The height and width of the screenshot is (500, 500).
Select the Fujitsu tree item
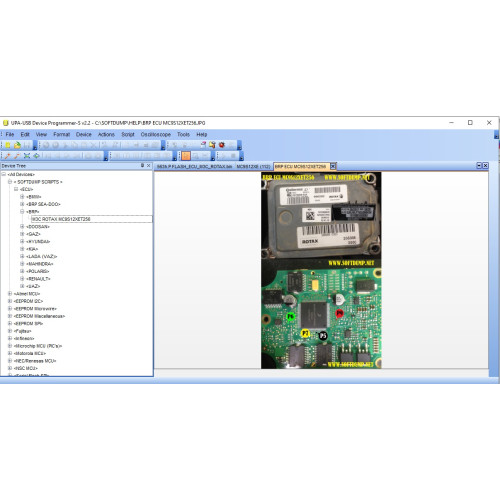pos(23,331)
